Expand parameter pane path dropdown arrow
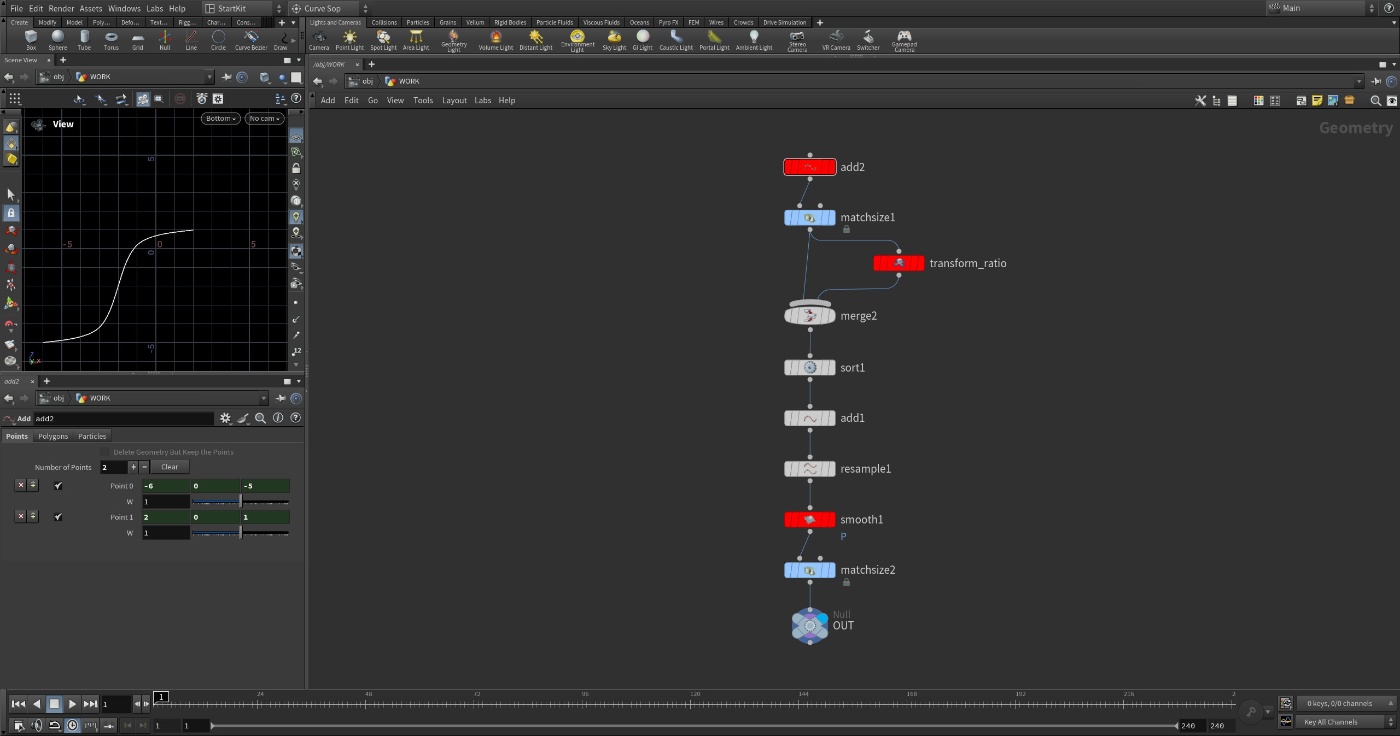1400x736 pixels. click(264, 398)
